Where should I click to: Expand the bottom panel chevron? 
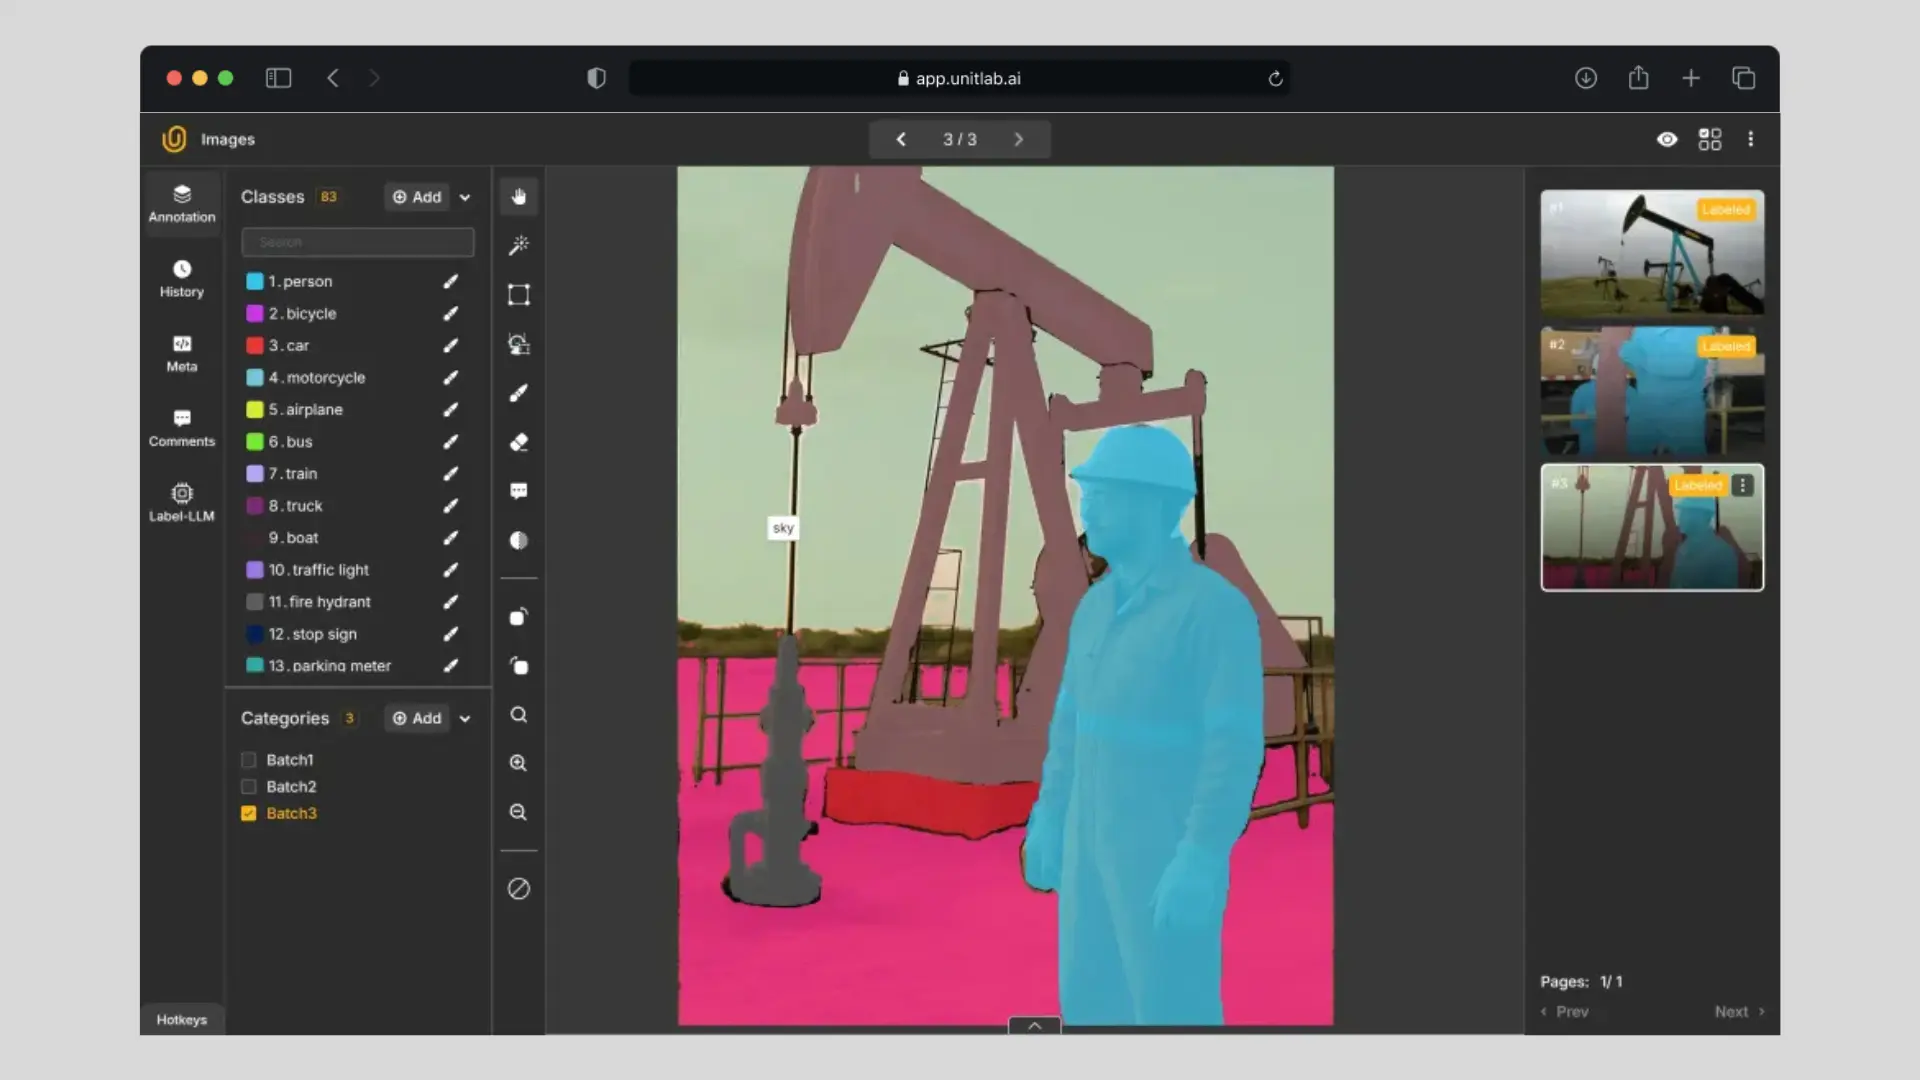click(x=1034, y=1025)
